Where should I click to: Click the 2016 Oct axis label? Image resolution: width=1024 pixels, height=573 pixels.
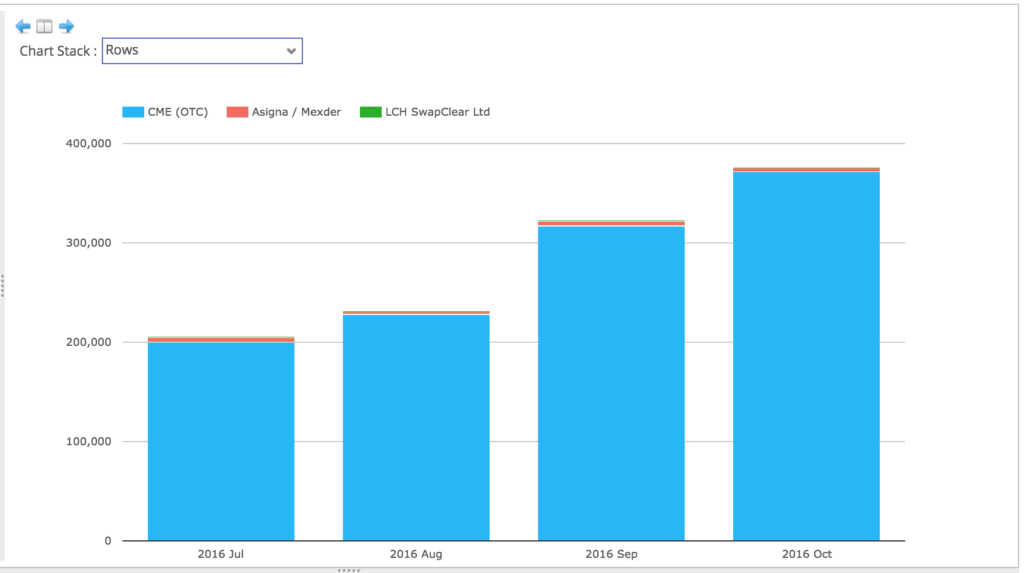[807, 554]
